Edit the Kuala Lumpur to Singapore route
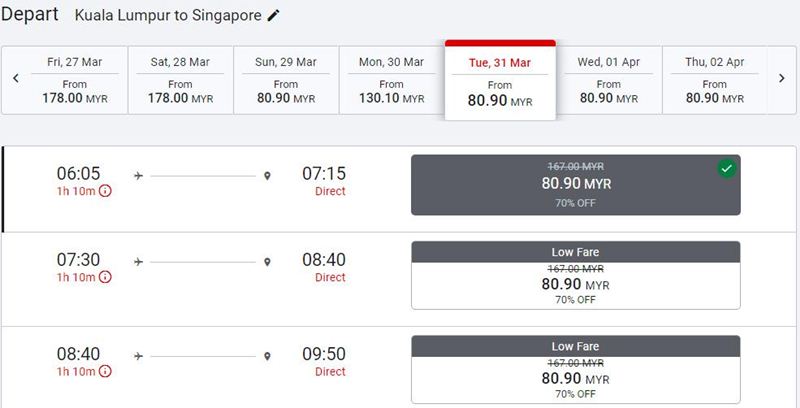The width and height of the screenshot is (800, 408). [x=273, y=15]
